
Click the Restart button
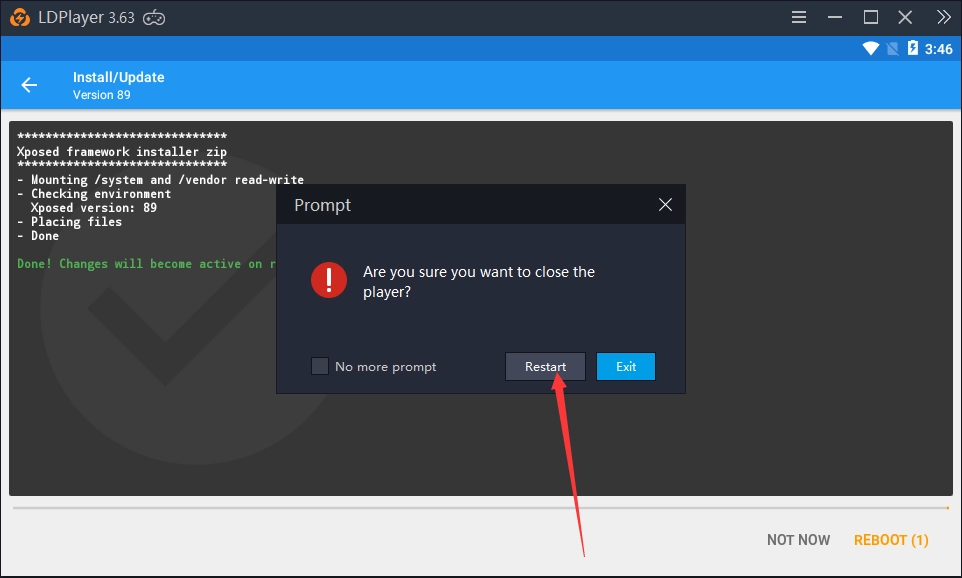click(545, 366)
